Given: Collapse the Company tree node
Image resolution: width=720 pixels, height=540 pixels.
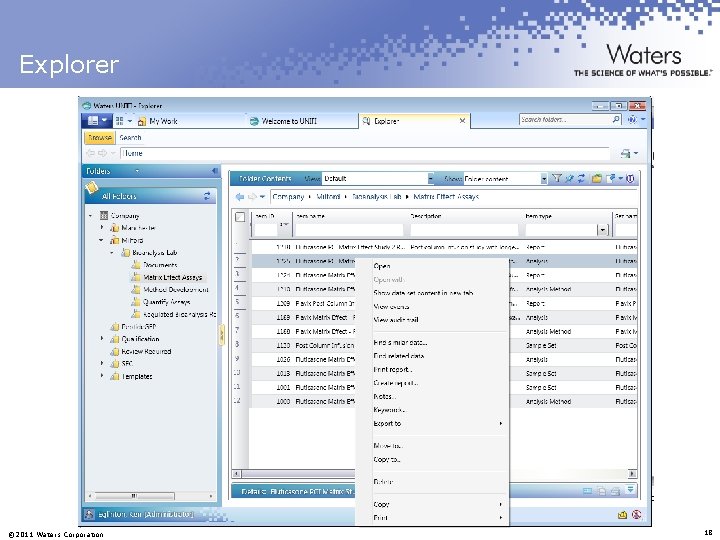Looking at the screenshot, I should (x=90, y=215).
